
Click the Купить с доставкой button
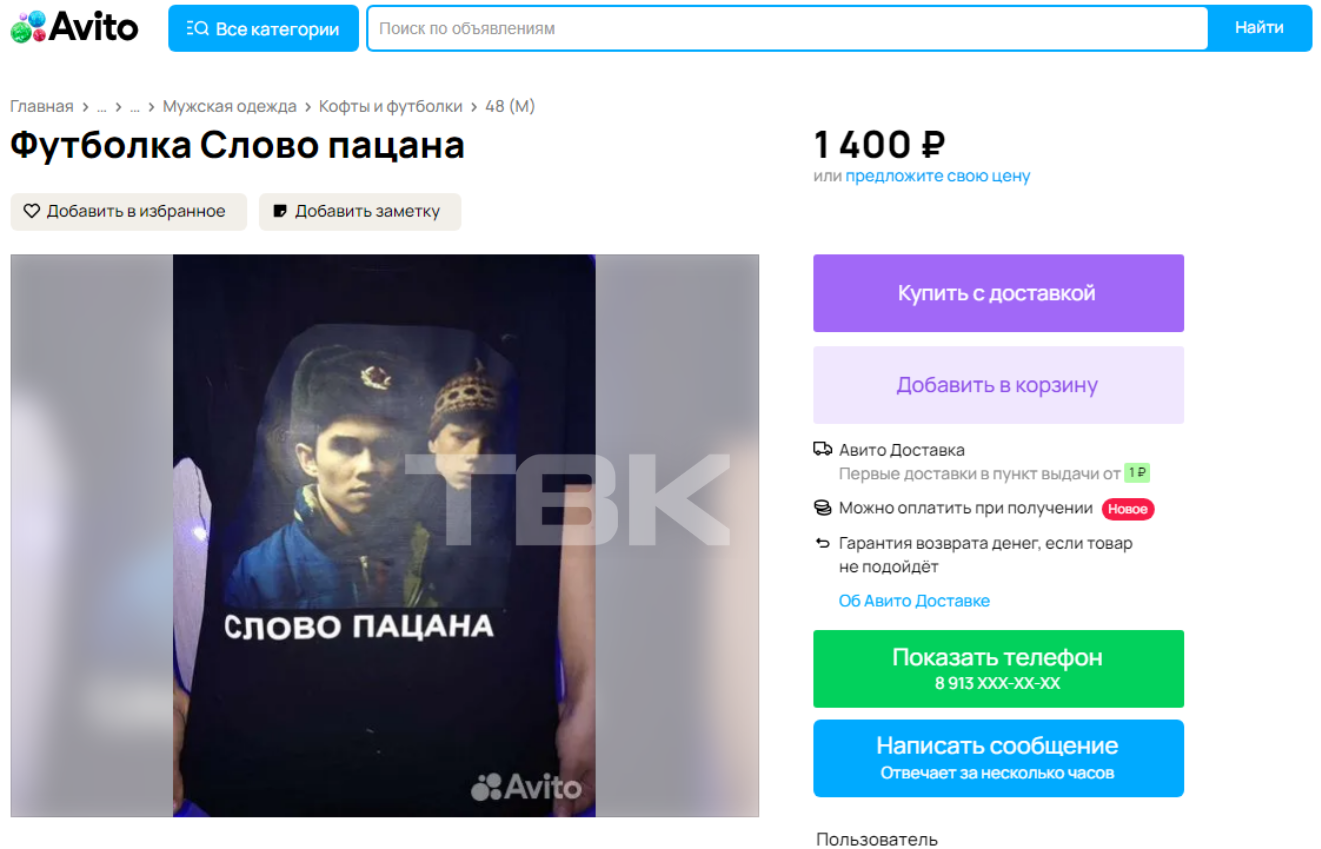(998, 293)
